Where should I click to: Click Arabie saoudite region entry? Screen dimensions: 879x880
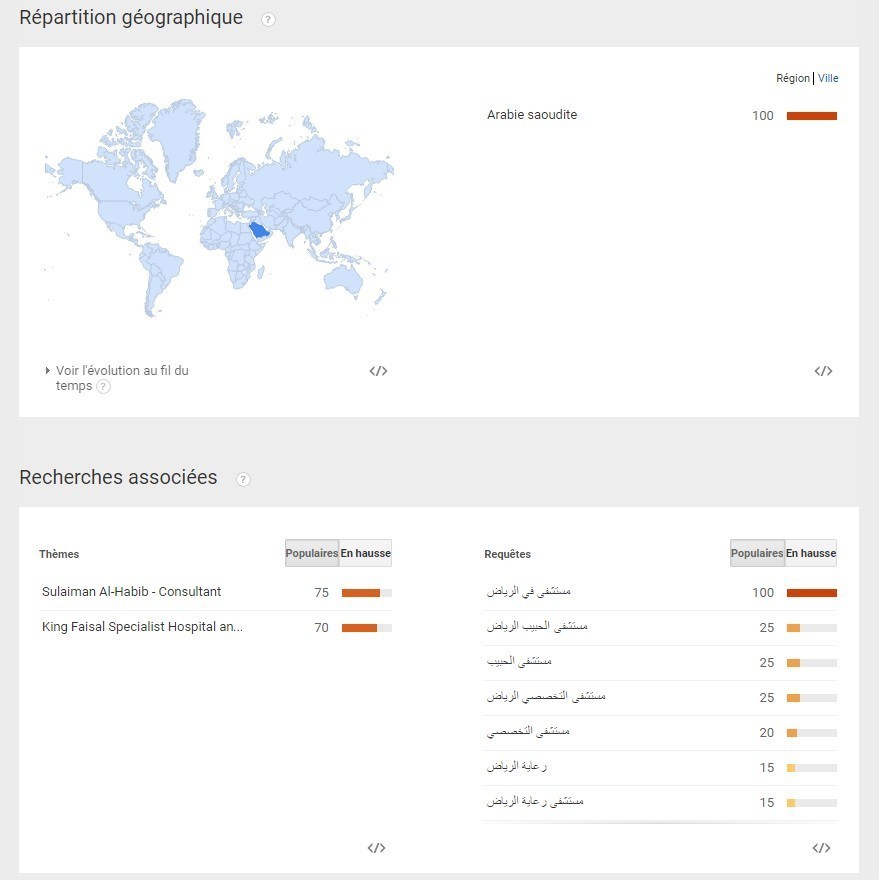point(532,115)
